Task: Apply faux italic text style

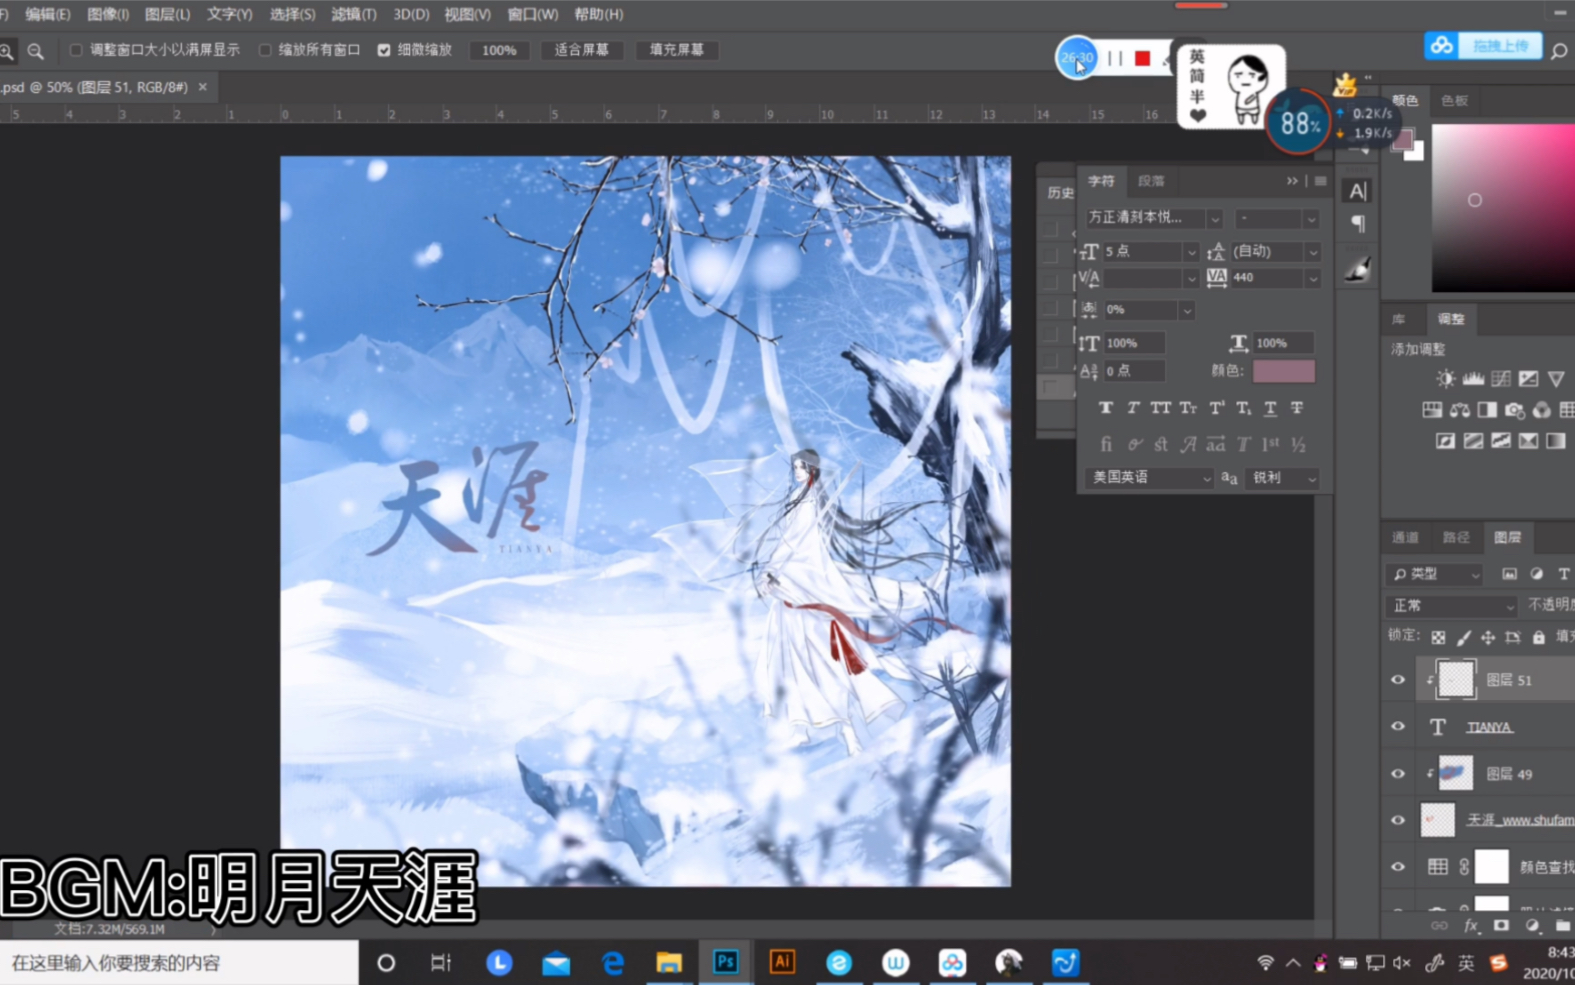Action: tap(1133, 408)
